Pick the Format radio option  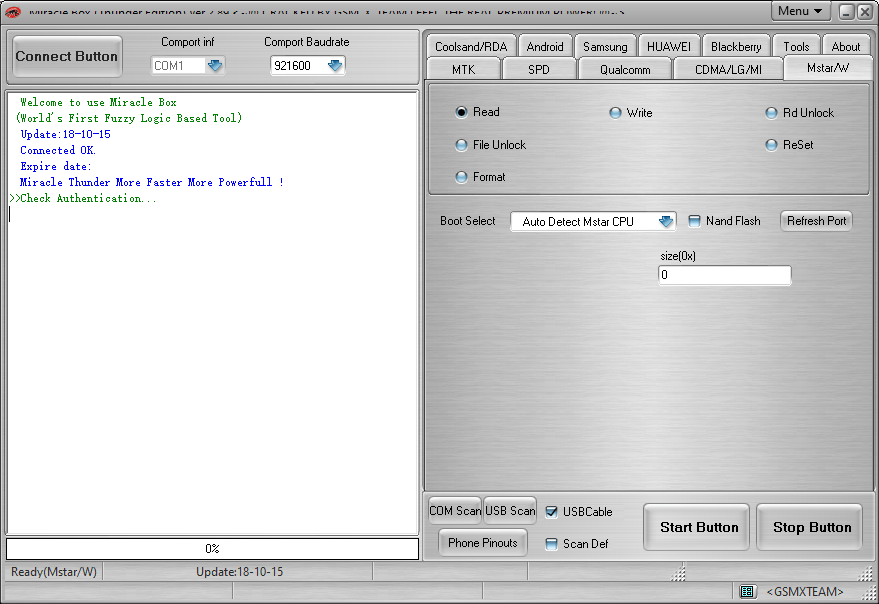(461, 177)
